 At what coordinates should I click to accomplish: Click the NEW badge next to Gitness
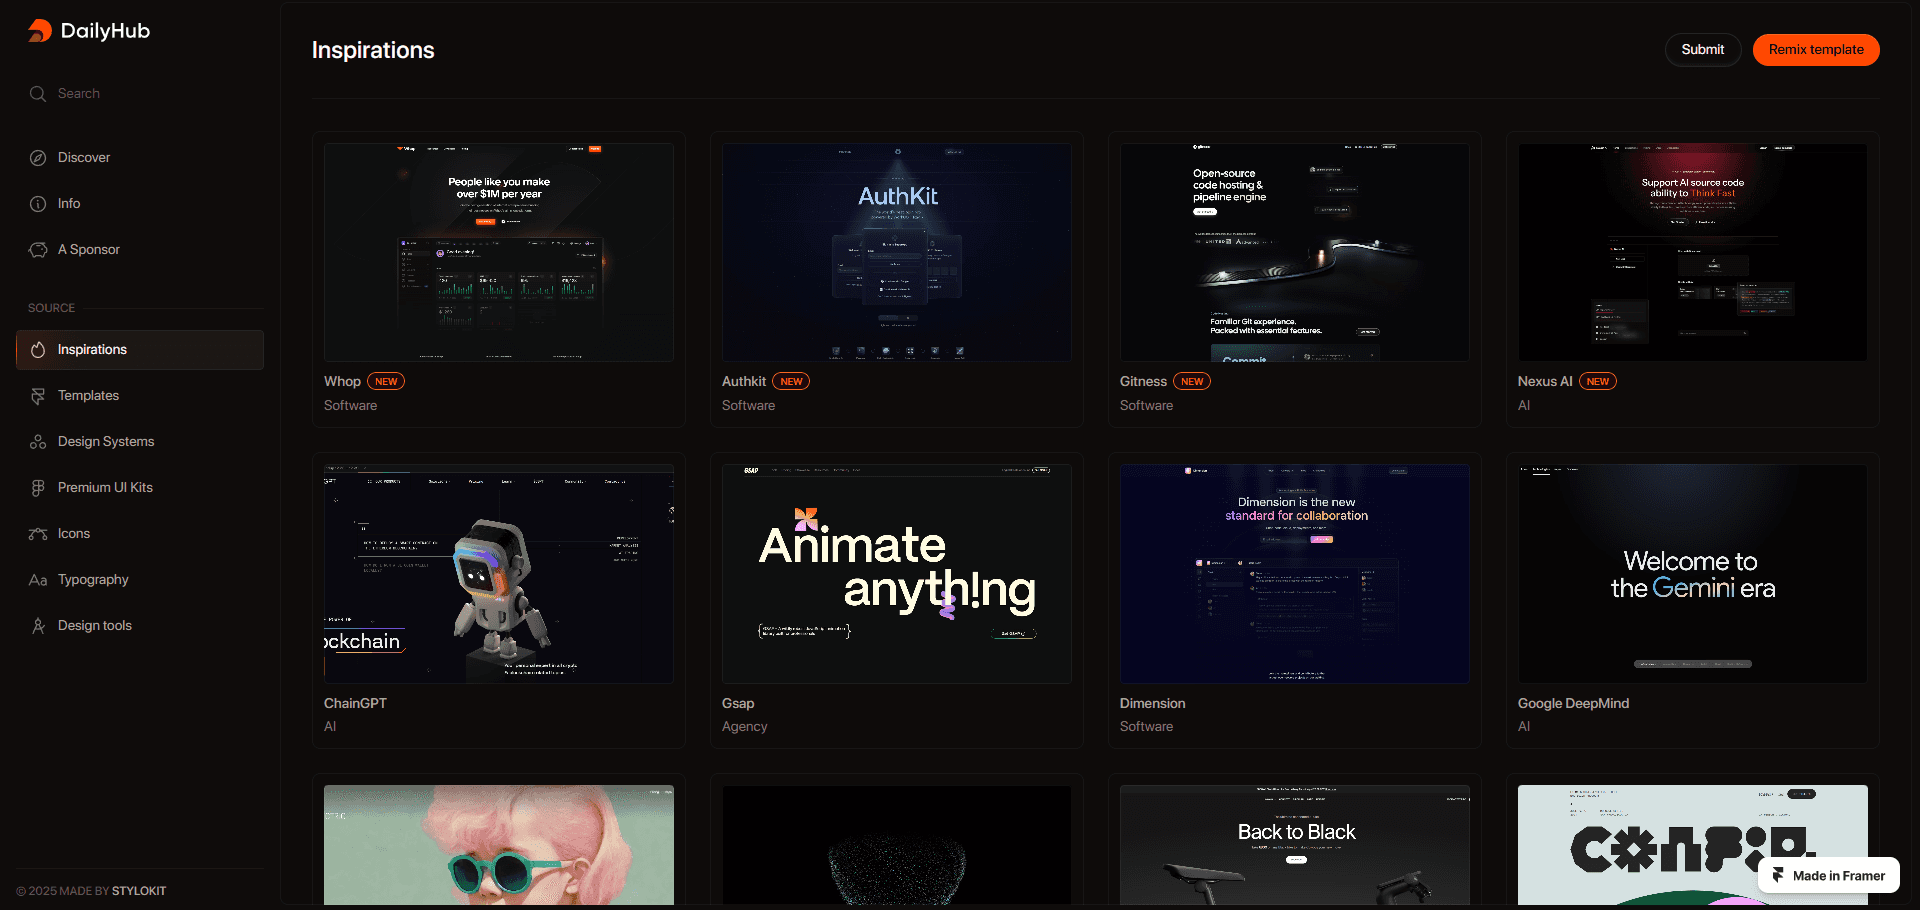point(1192,382)
